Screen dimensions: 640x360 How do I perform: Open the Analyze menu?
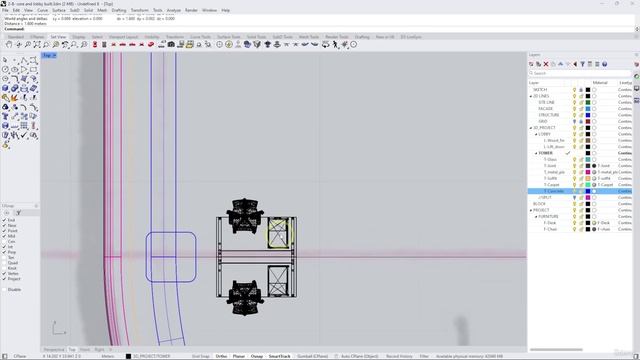[173, 10]
